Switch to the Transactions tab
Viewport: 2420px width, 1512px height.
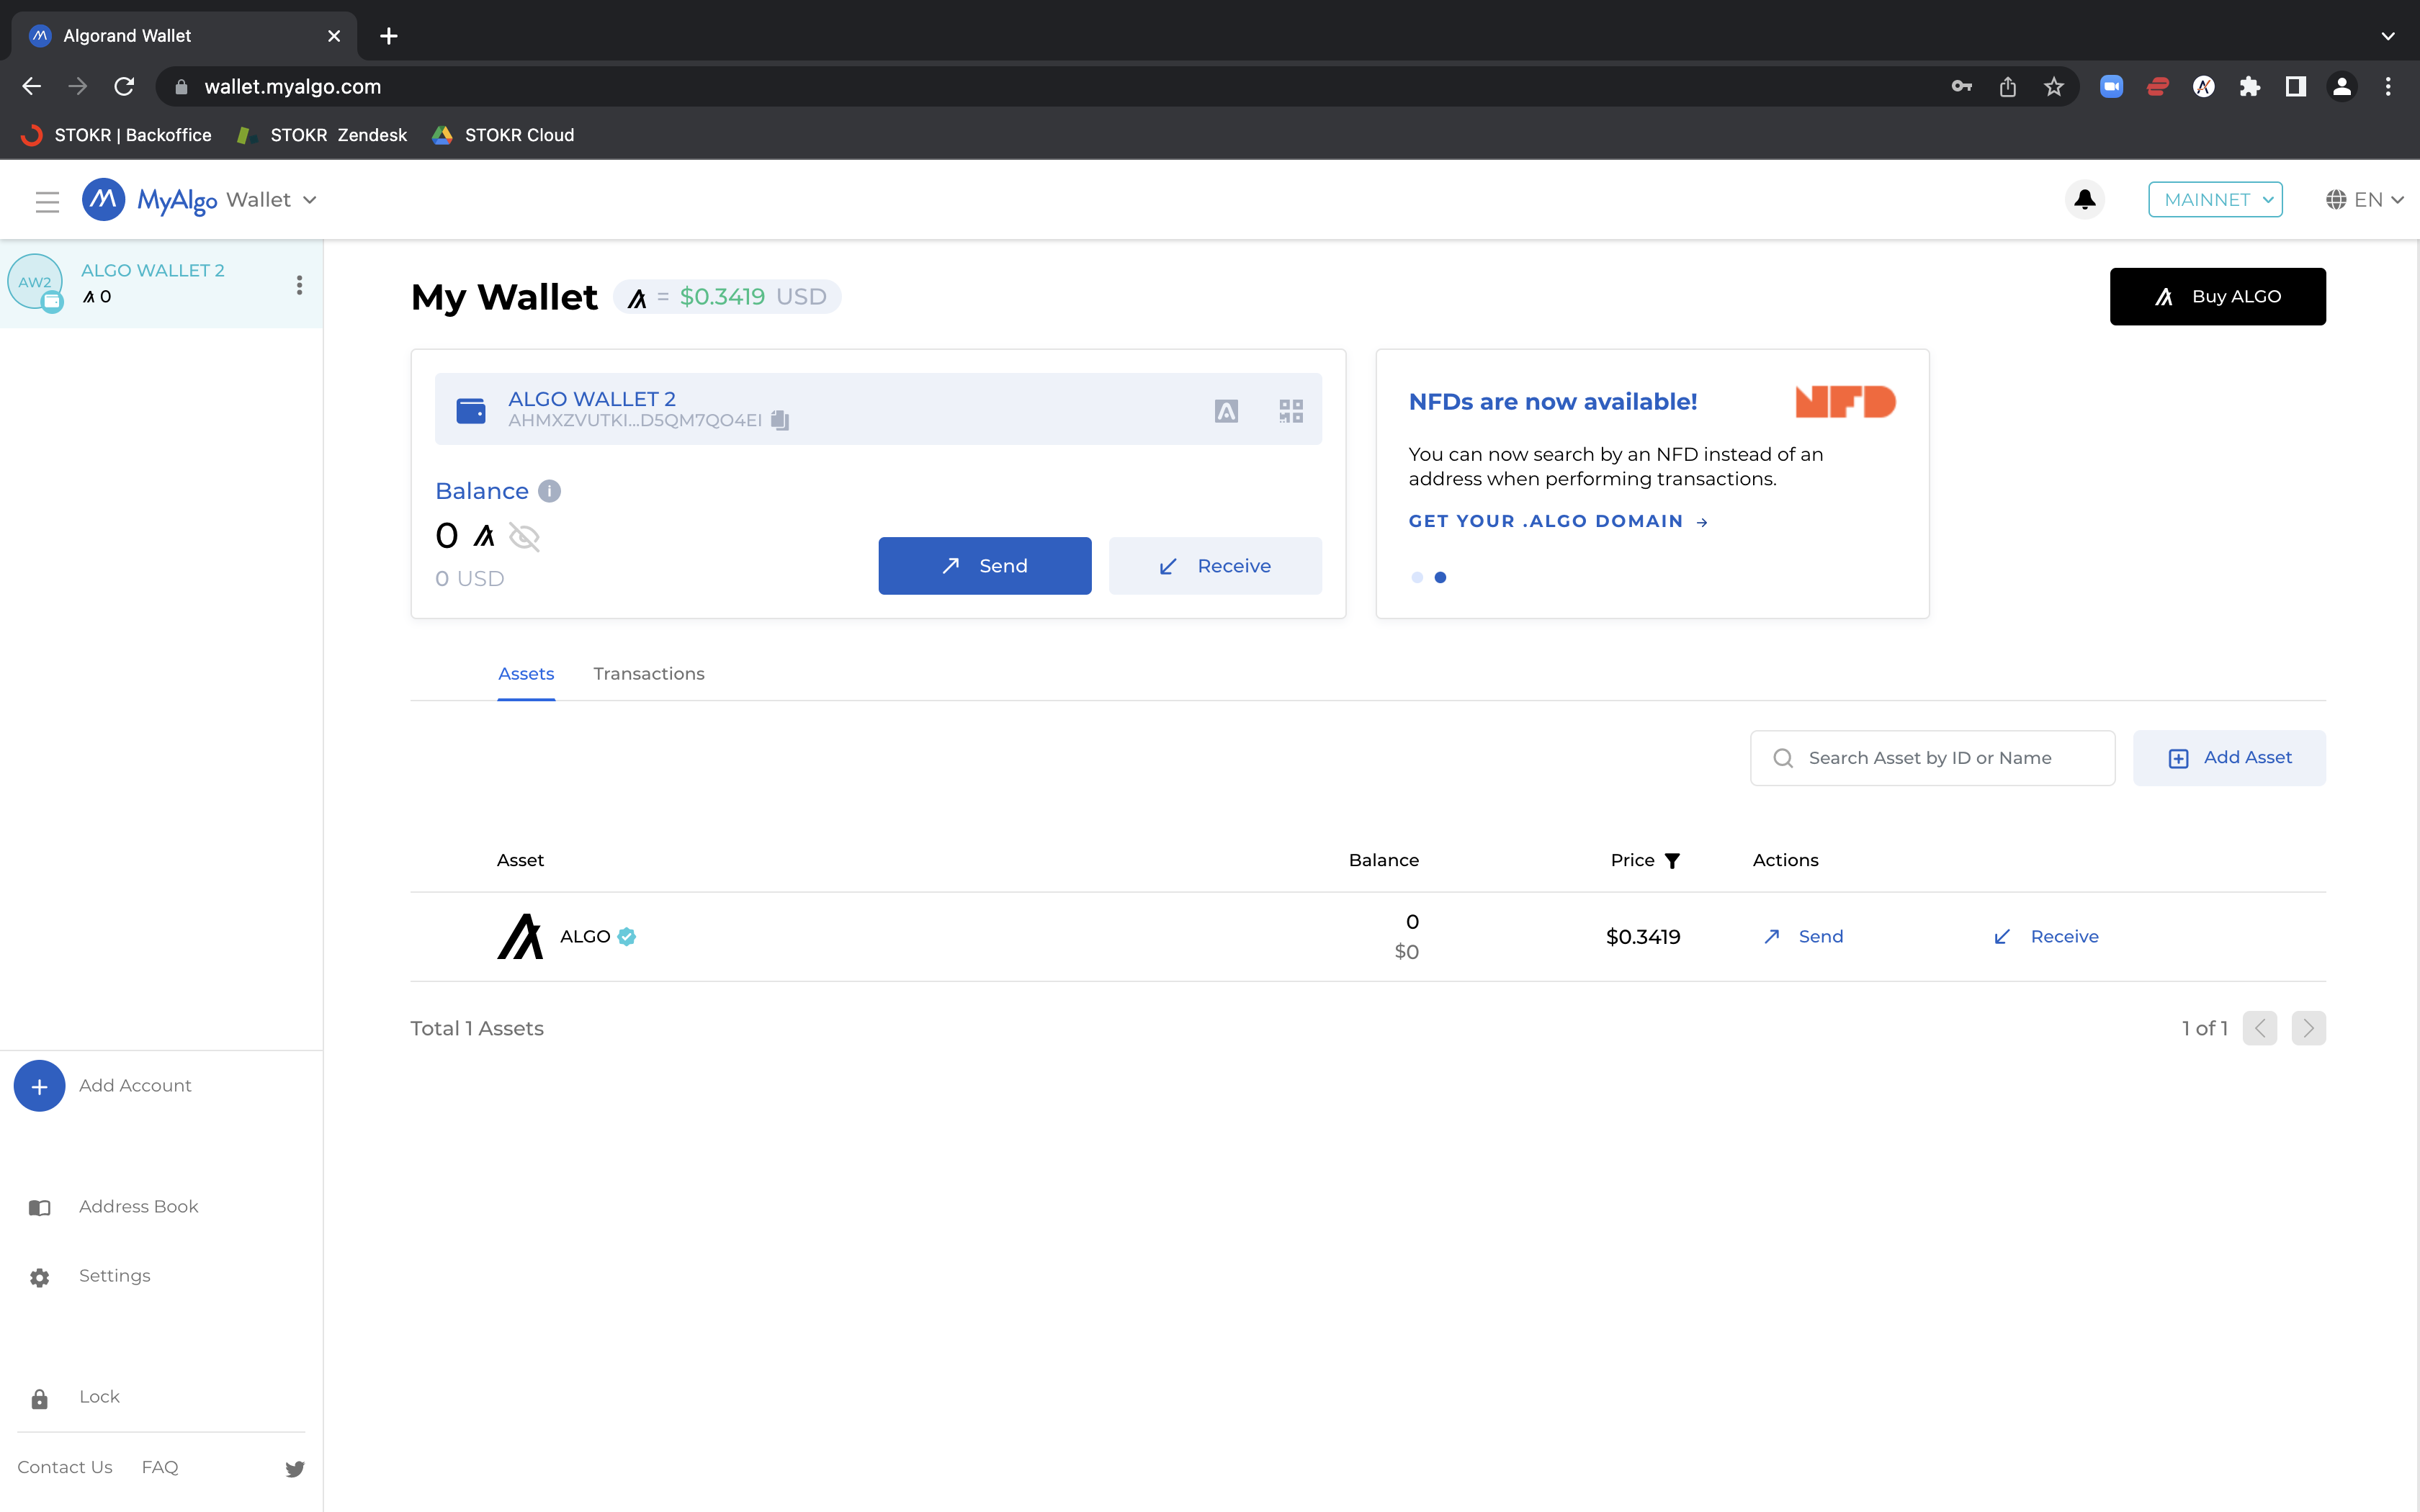pos(649,674)
